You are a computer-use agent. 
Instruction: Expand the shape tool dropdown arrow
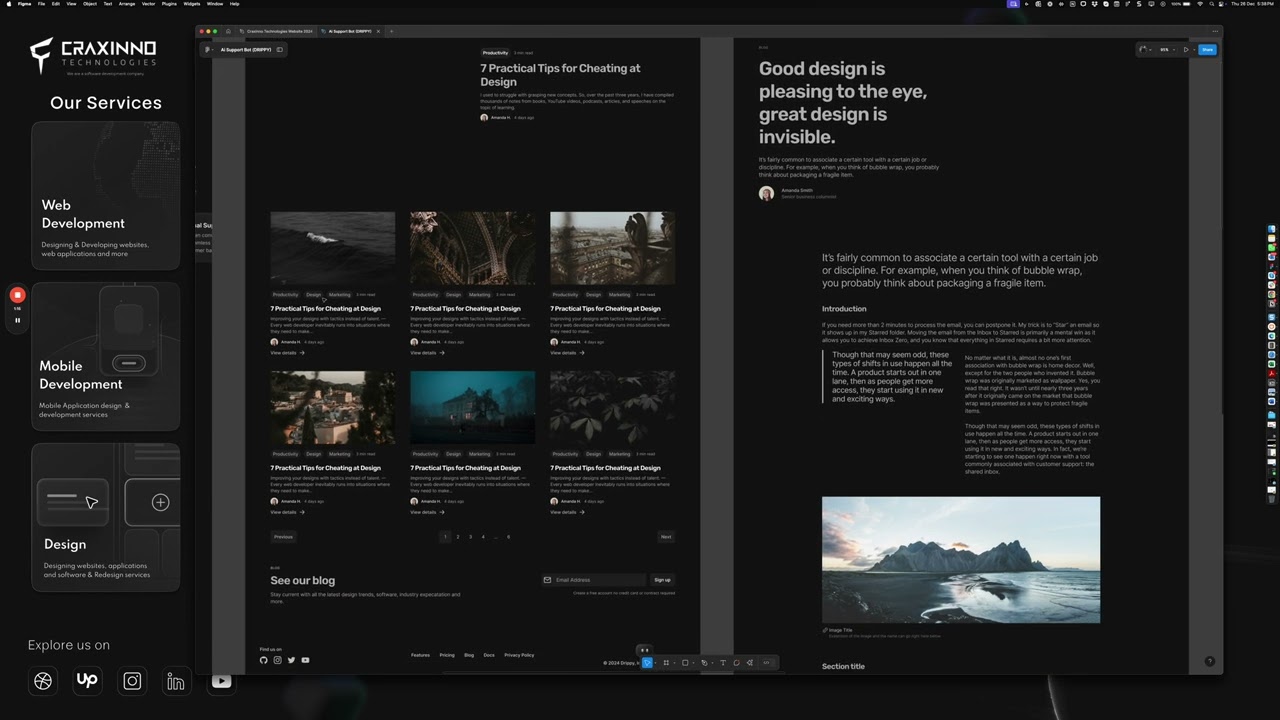[x=693, y=662]
